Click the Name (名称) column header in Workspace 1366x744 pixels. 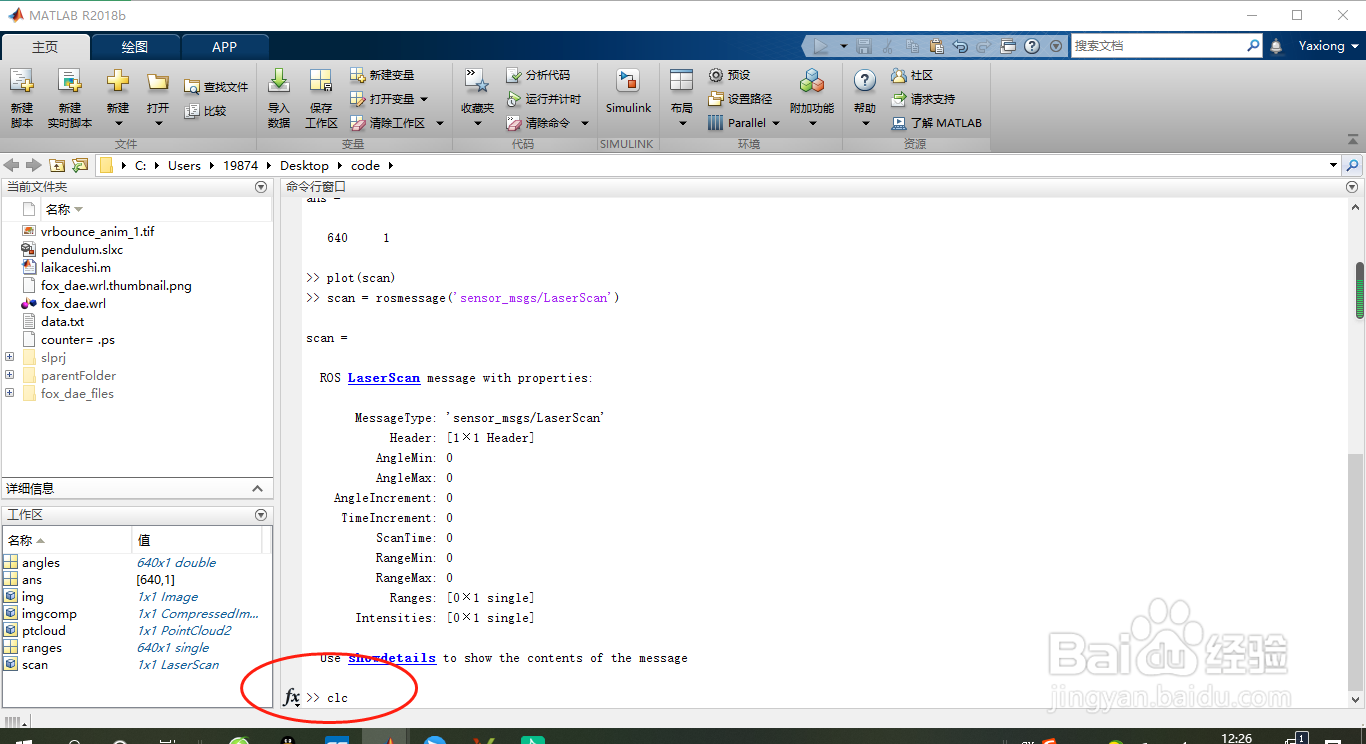coord(67,540)
